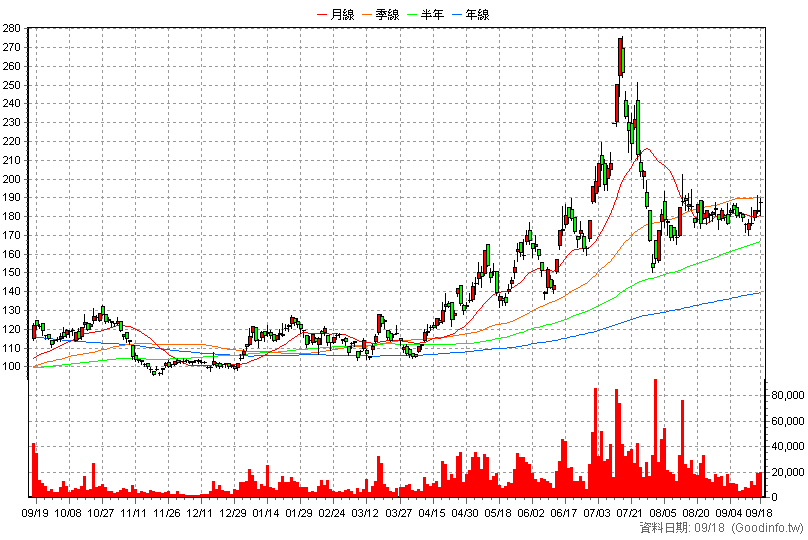Click the 80,000 volume axis label
The width and height of the screenshot is (808, 540).
(787, 395)
